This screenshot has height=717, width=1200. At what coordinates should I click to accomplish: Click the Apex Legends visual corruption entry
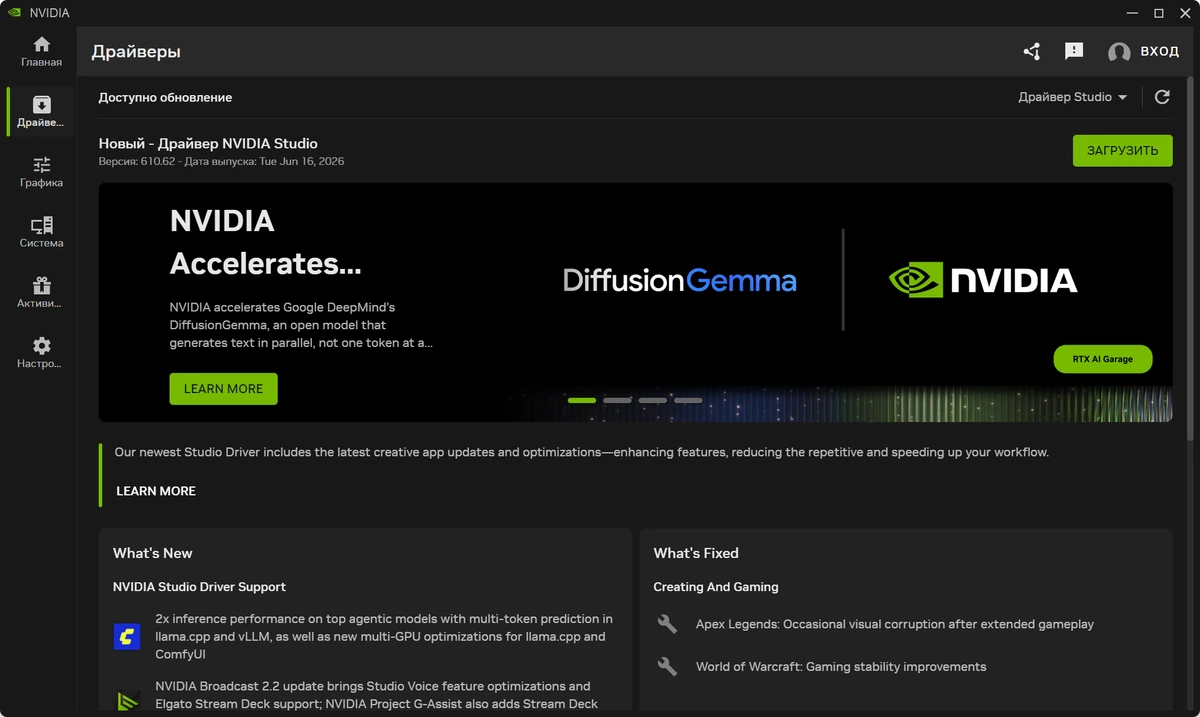[x=895, y=624]
